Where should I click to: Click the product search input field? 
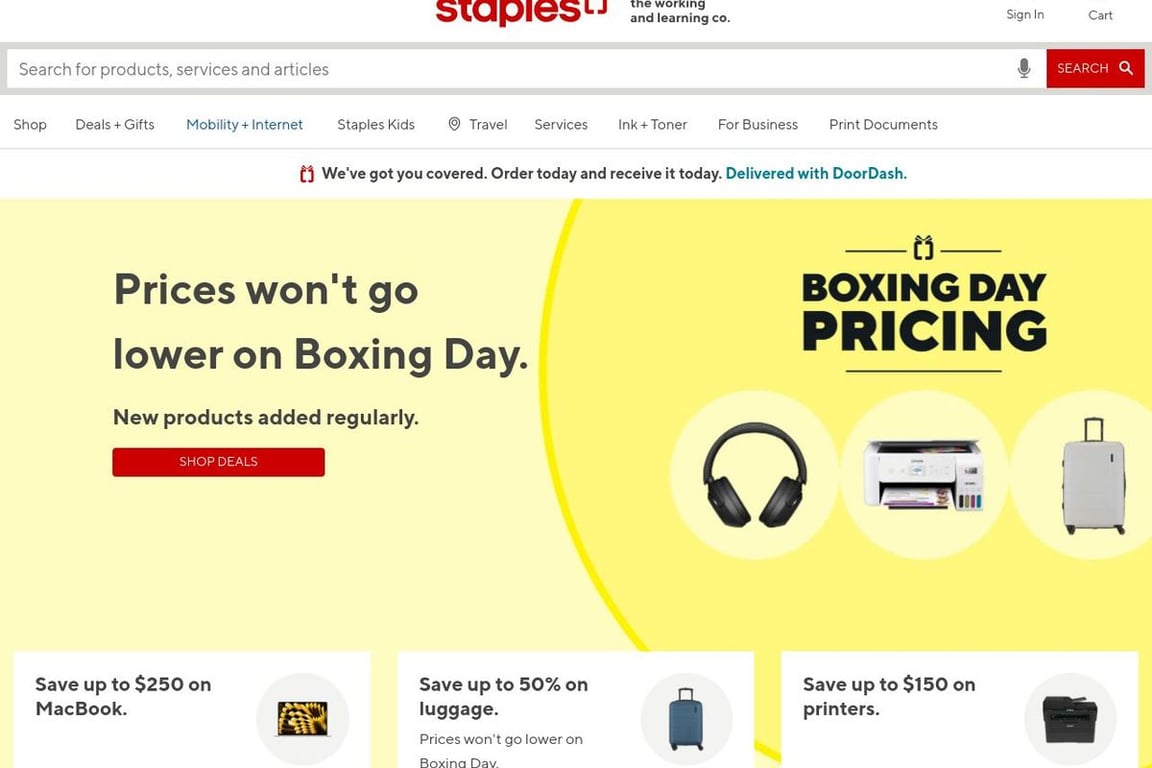[x=400, y=68]
